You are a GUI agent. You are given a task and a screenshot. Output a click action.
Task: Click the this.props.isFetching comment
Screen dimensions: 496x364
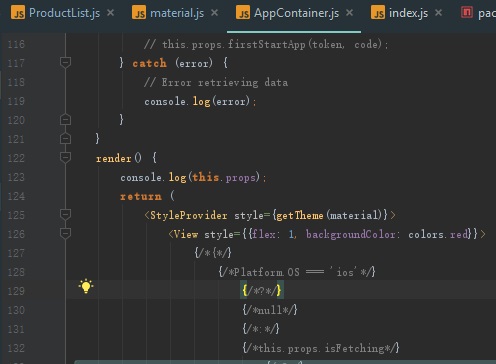click(321, 348)
